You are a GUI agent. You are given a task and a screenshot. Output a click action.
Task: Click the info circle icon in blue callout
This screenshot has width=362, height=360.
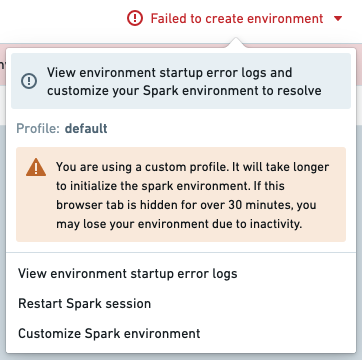tap(29, 81)
